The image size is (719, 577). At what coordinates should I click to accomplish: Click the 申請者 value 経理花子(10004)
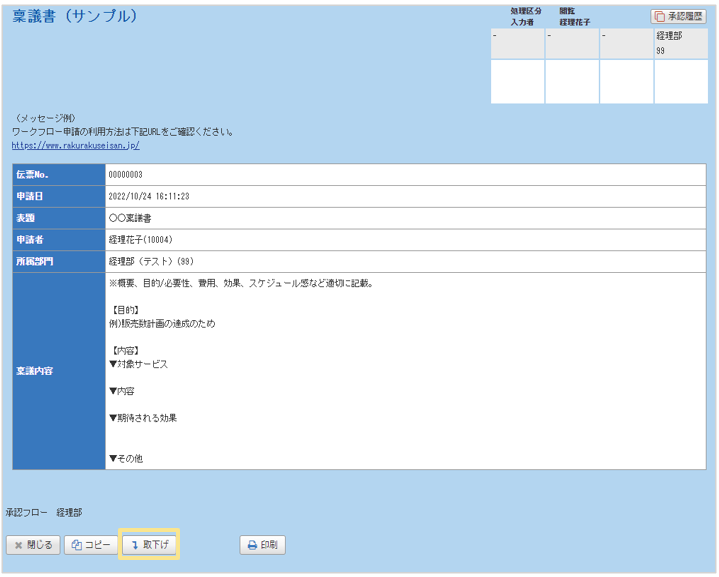pyautogui.click(x=142, y=240)
